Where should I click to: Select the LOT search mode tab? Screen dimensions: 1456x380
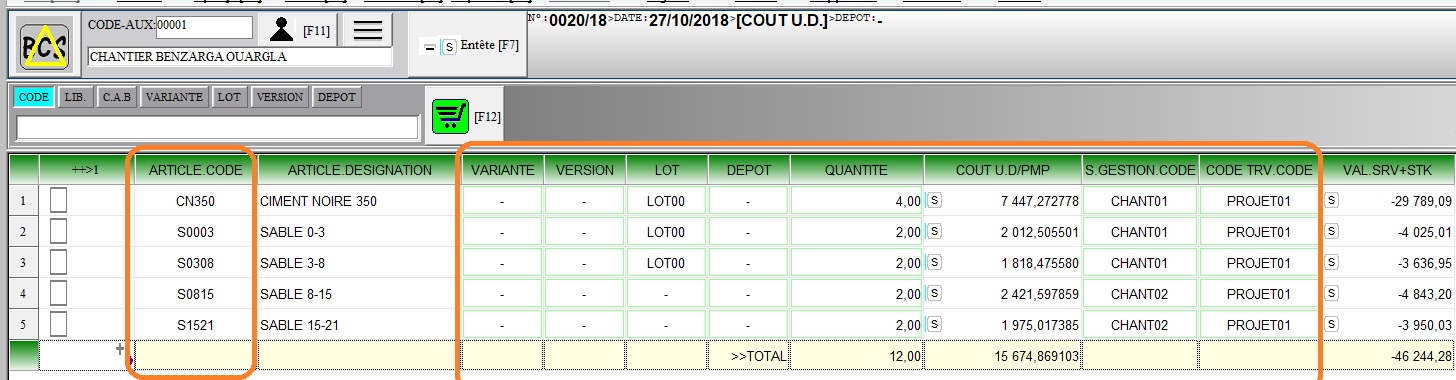click(229, 97)
